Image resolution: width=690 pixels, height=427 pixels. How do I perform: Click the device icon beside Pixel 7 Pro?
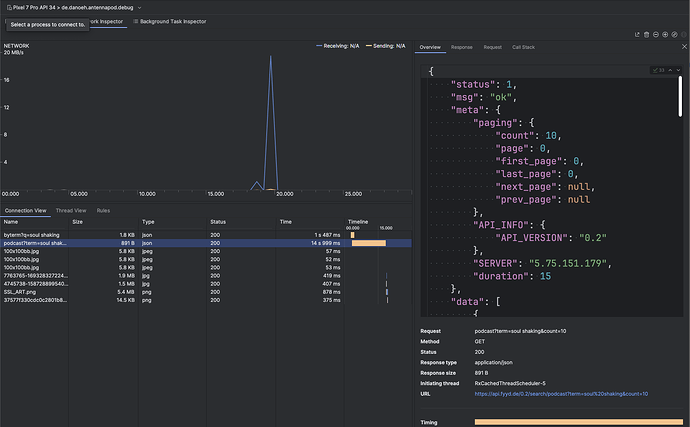point(9,7)
